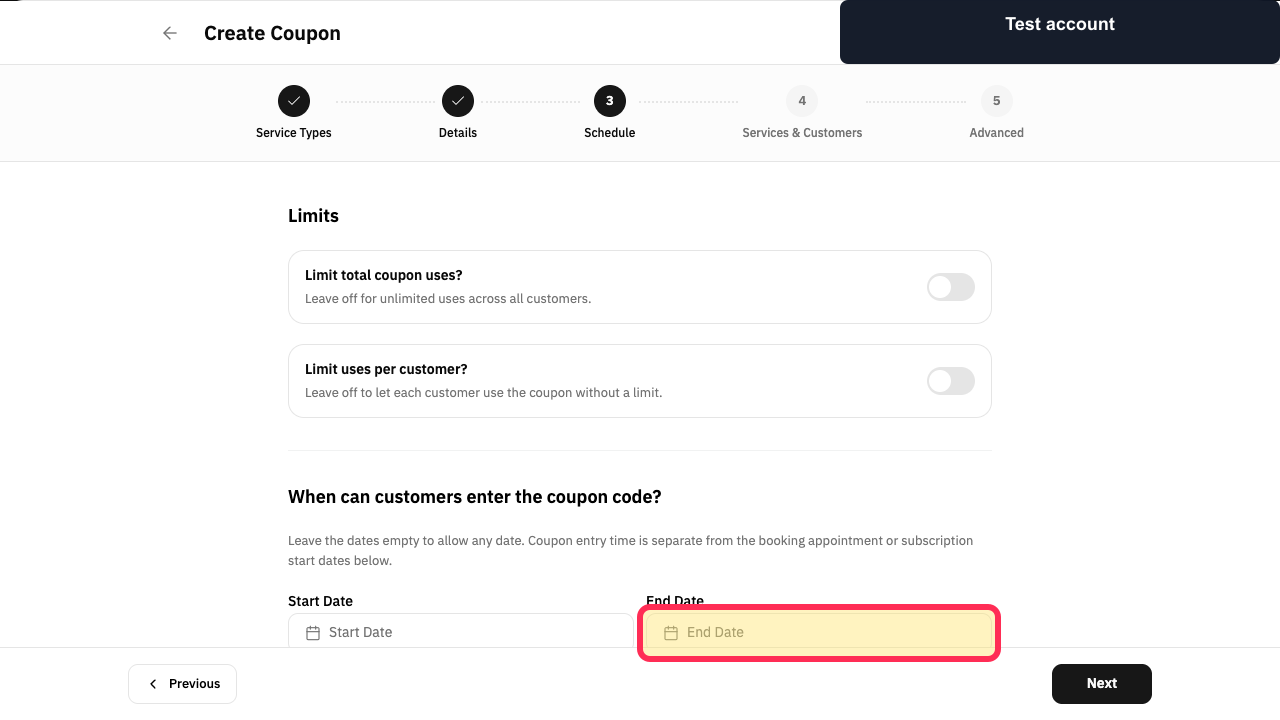The width and height of the screenshot is (1280, 720).
Task: Jump to step 5 Advanced circle
Action: point(997,101)
